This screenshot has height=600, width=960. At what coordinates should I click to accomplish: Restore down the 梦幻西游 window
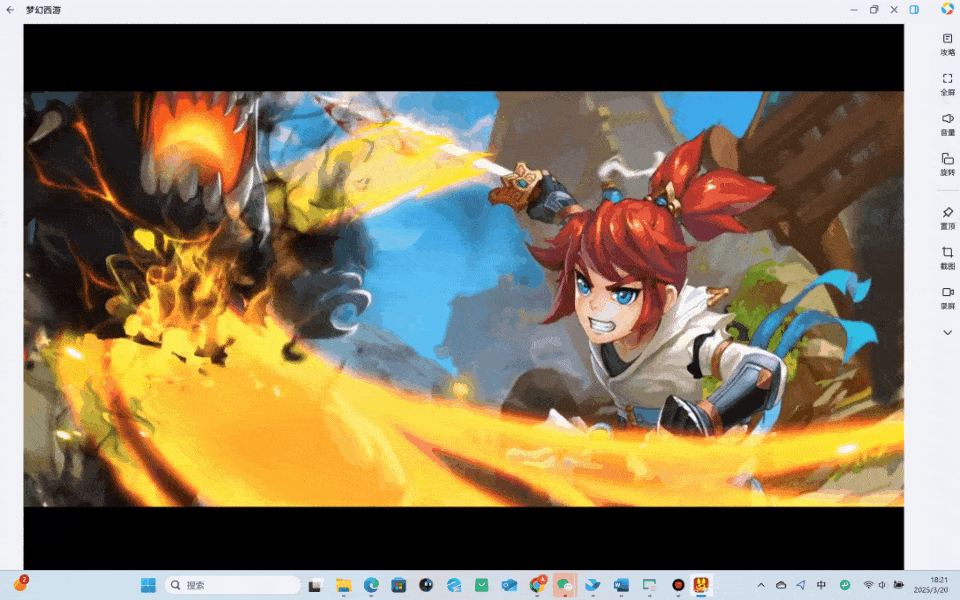(874, 10)
